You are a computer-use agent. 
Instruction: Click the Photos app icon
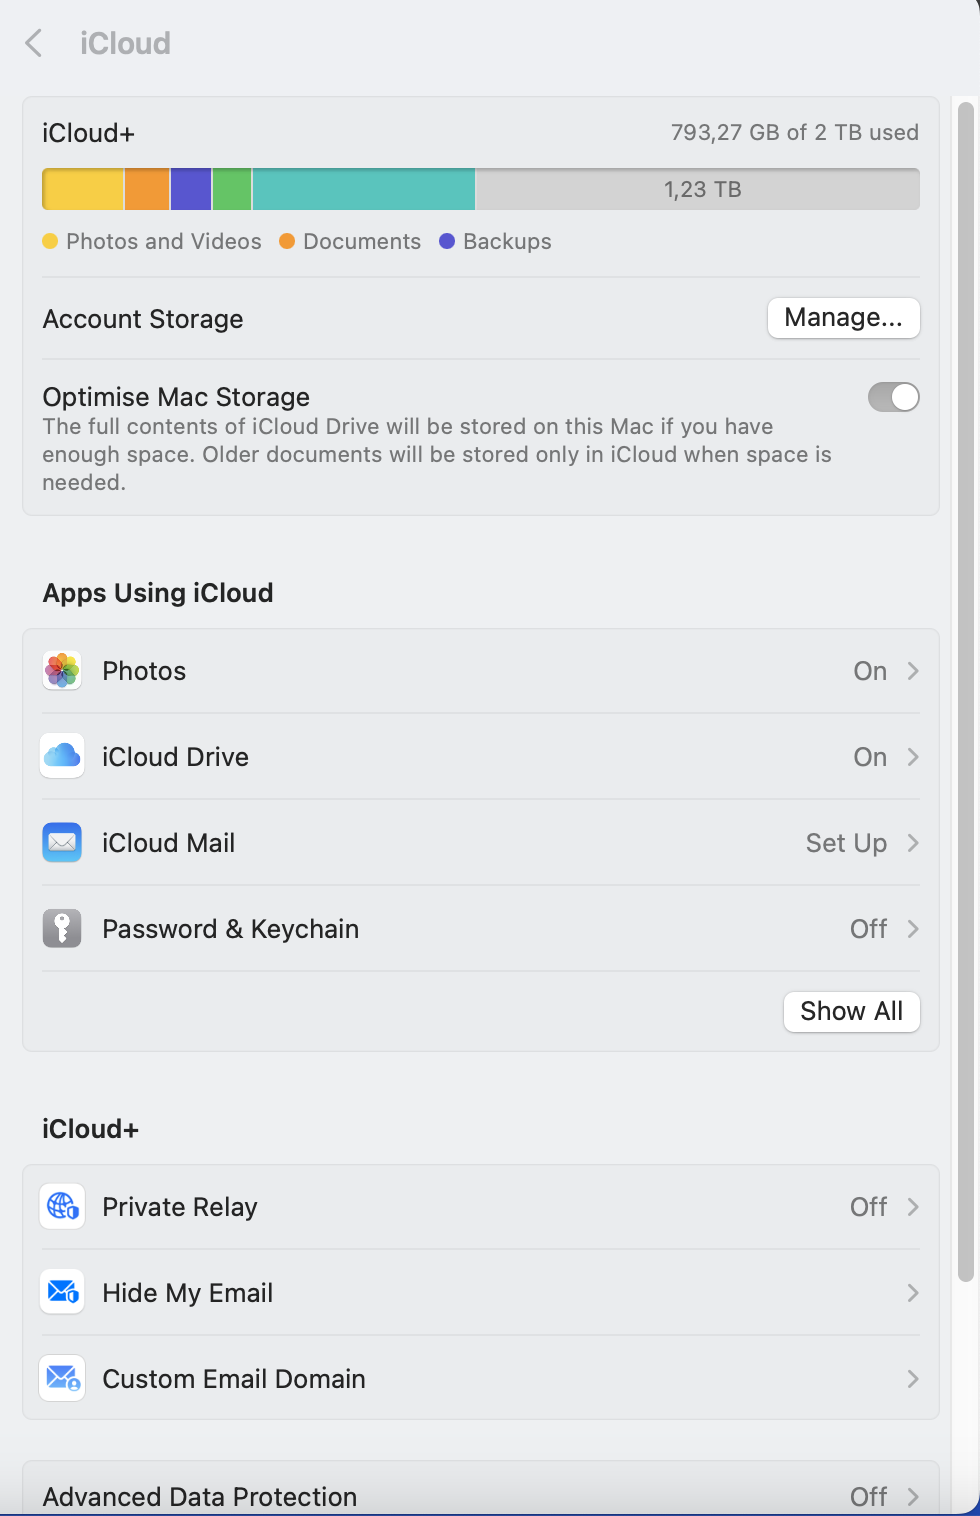click(x=62, y=671)
